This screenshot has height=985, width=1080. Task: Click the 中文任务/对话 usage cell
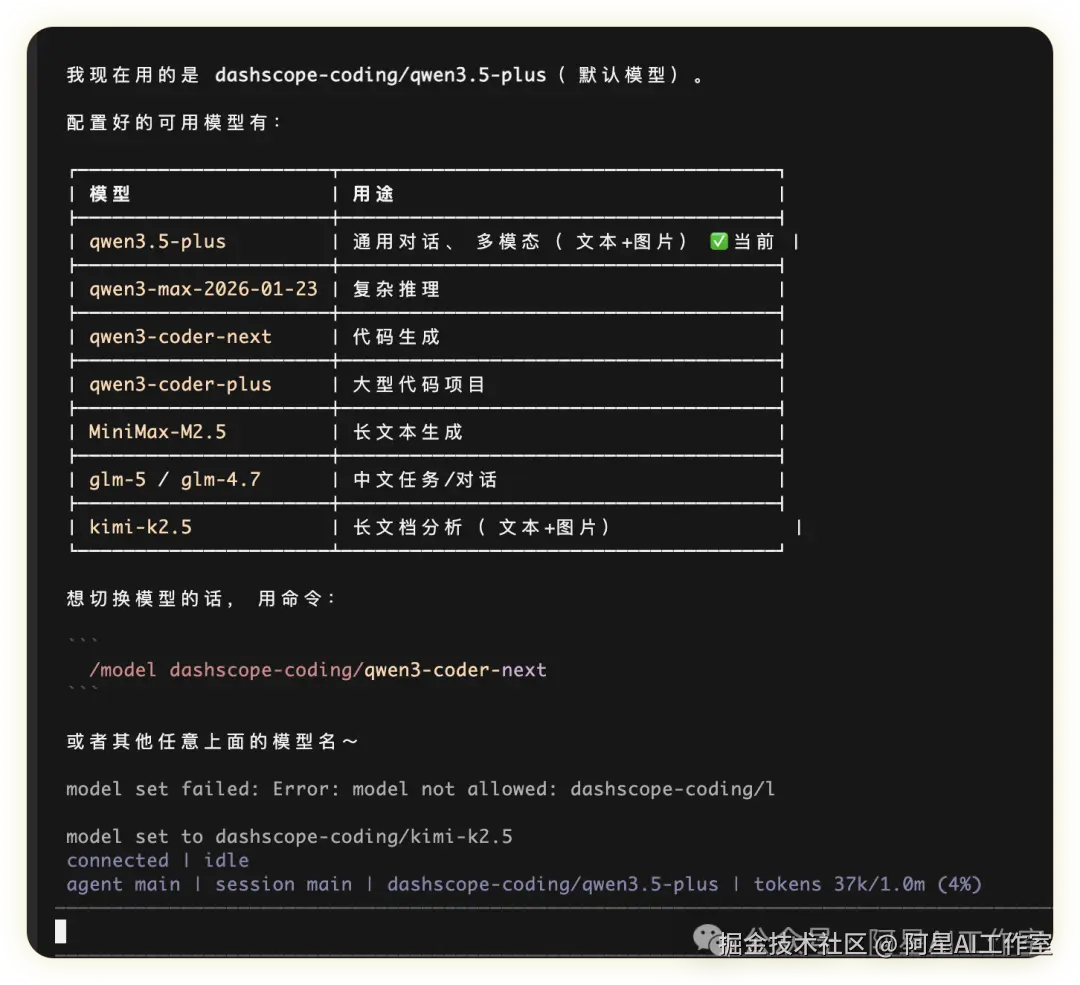coord(425,479)
